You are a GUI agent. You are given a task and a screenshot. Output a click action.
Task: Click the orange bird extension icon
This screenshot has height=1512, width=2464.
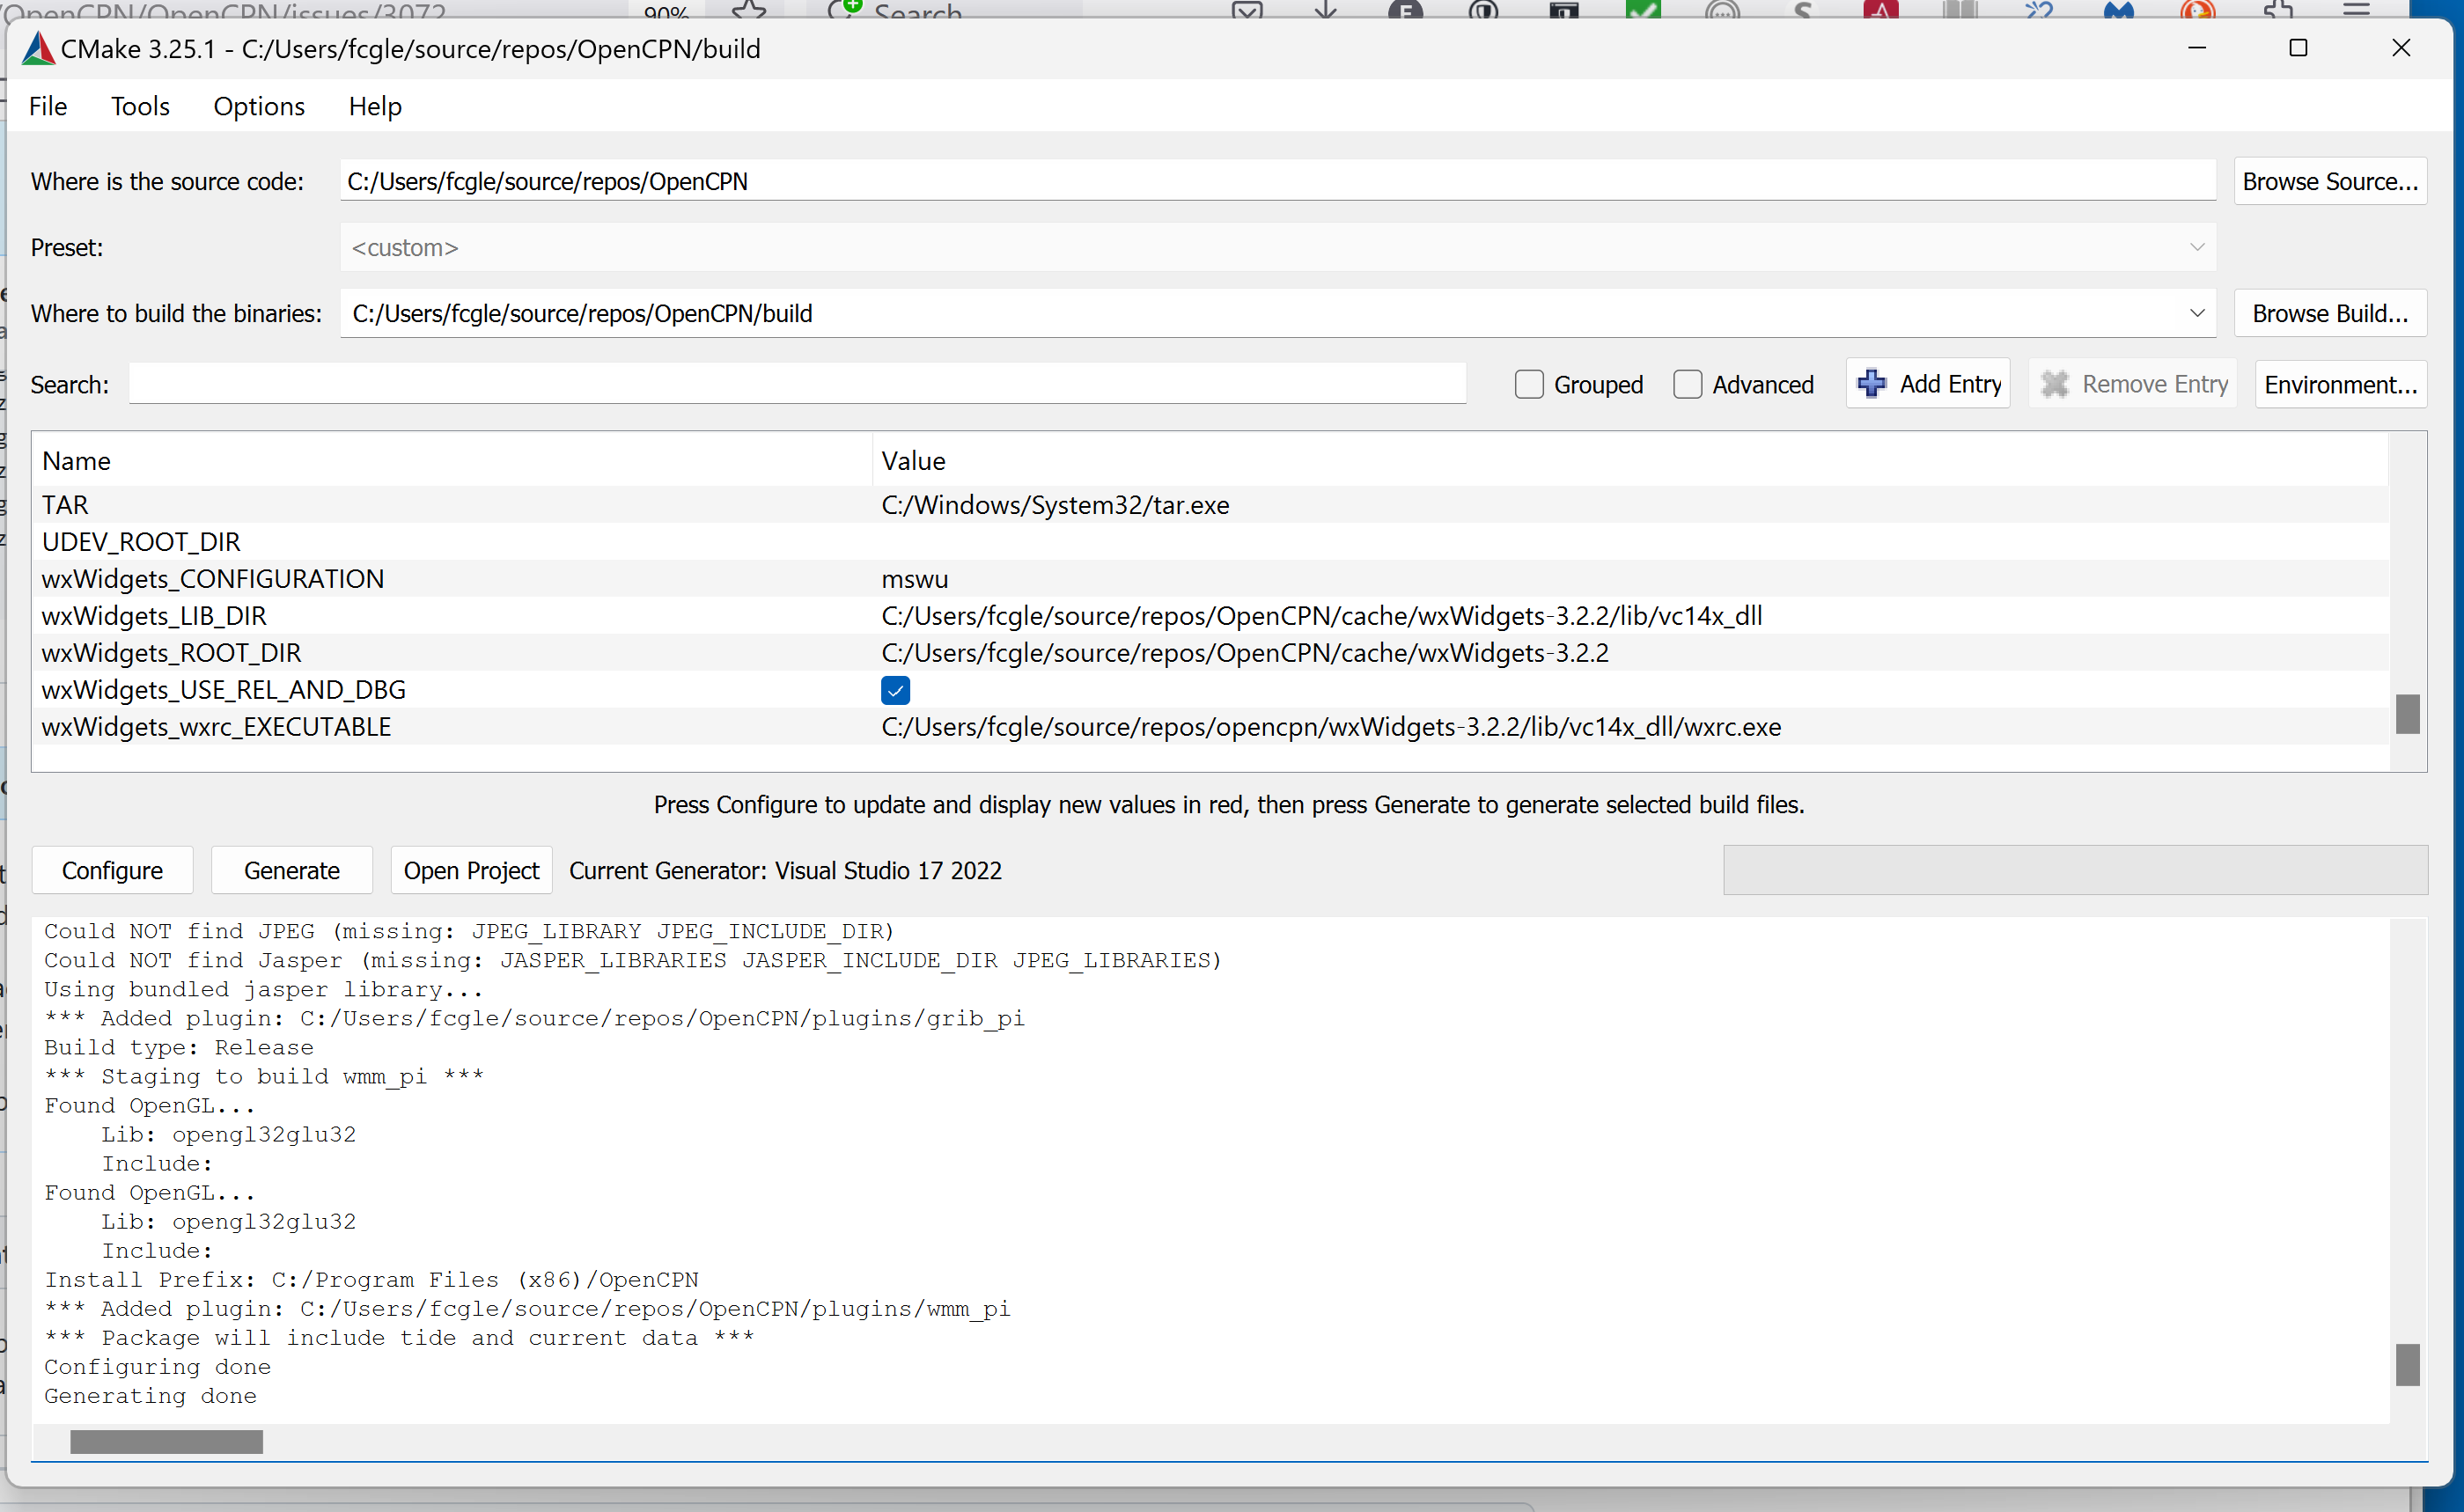(x=2197, y=11)
